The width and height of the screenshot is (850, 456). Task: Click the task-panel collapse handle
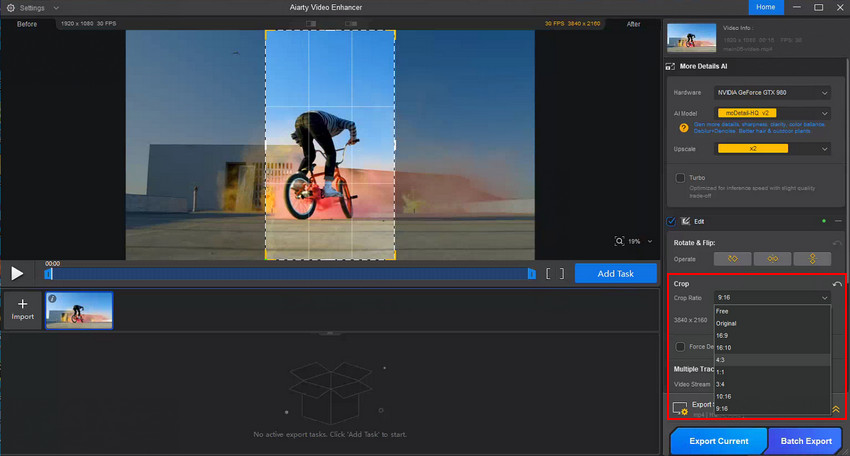click(x=330, y=333)
